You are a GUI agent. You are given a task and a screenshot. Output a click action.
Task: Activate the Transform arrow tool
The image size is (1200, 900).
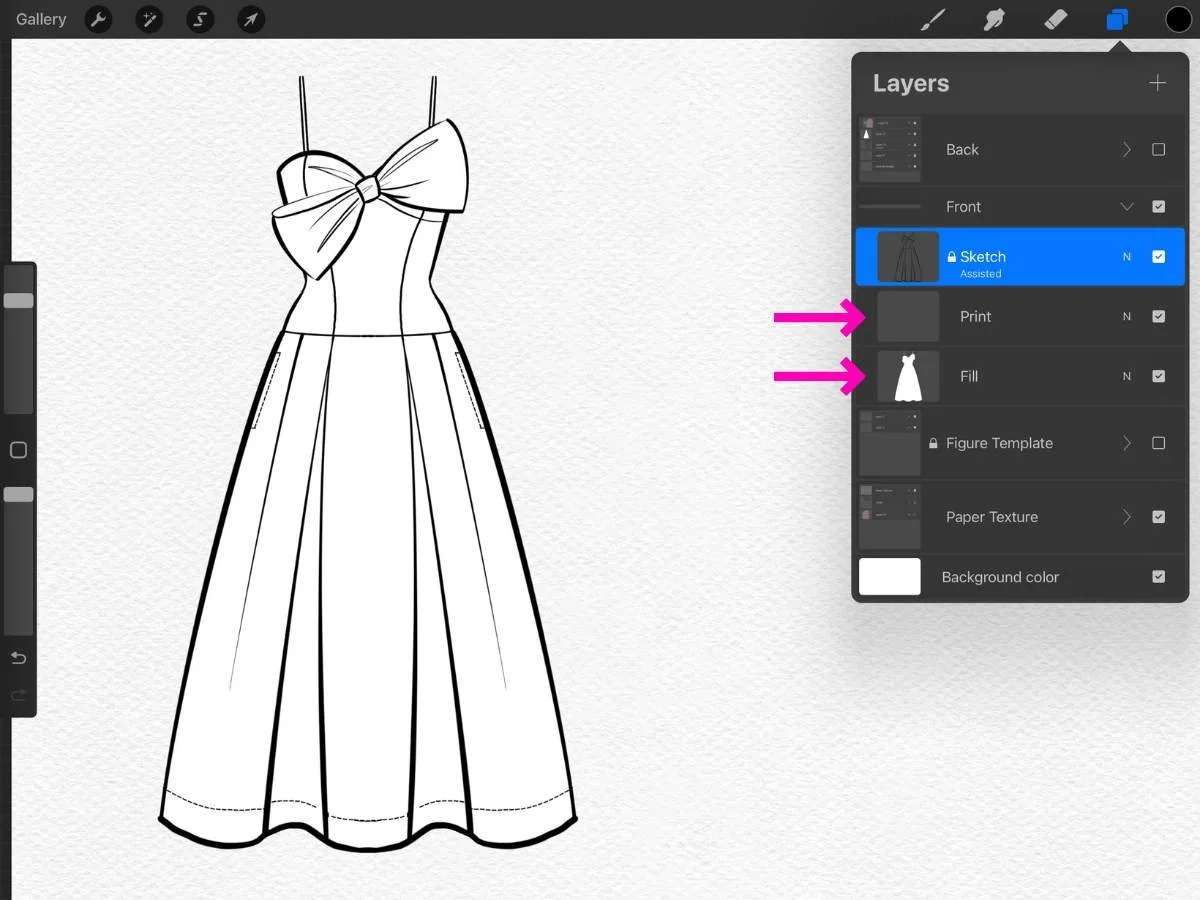click(250, 19)
